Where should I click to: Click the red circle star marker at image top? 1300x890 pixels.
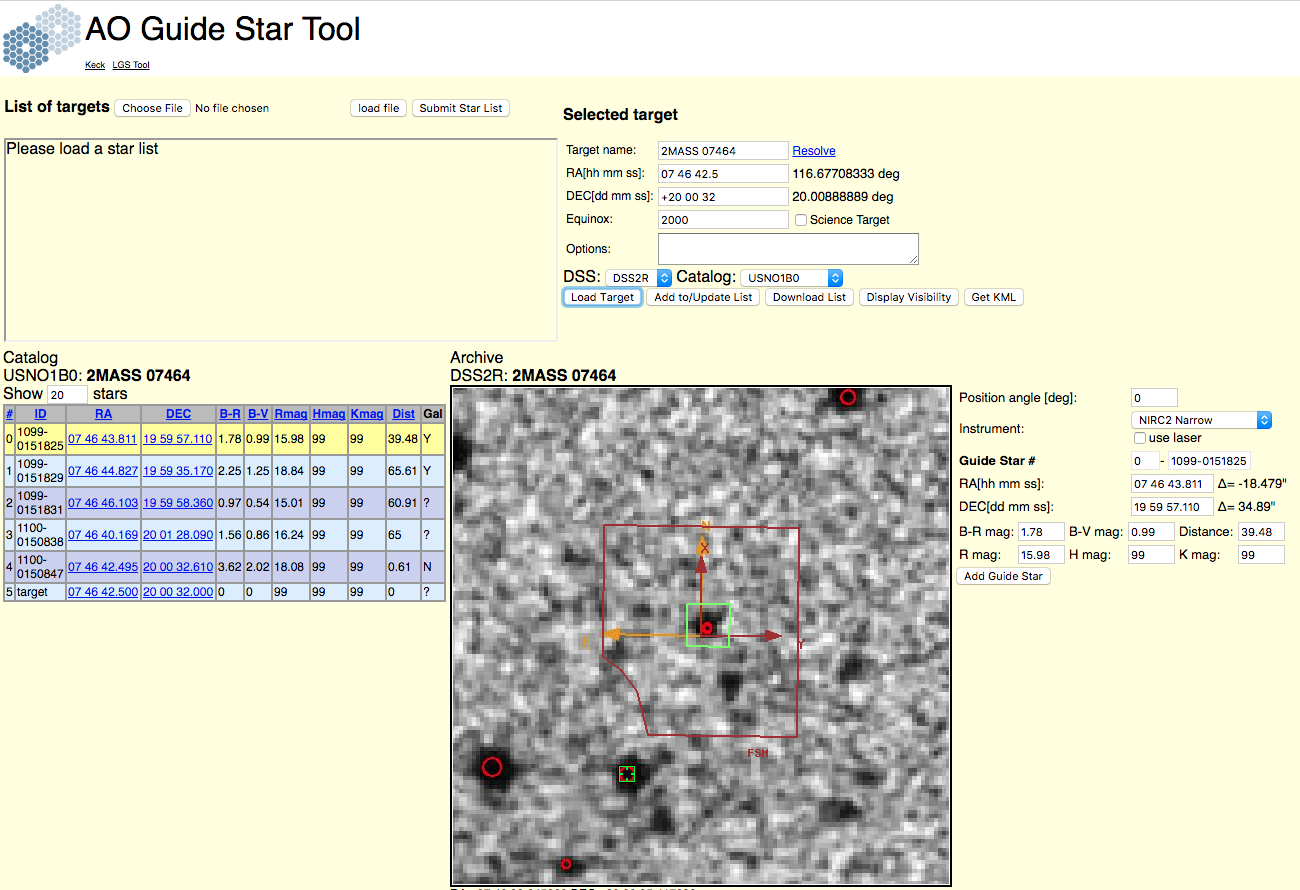pyautogui.click(x=848, y=397)
